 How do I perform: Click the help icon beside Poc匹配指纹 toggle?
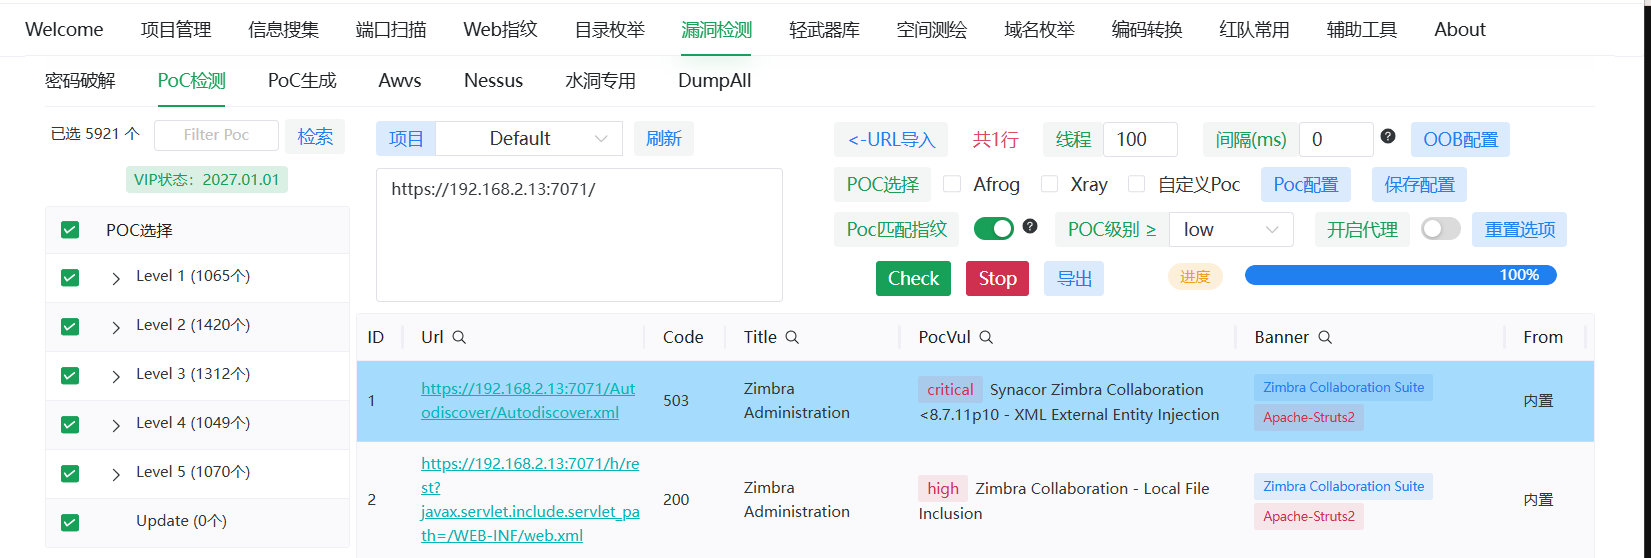[1030, 227]
